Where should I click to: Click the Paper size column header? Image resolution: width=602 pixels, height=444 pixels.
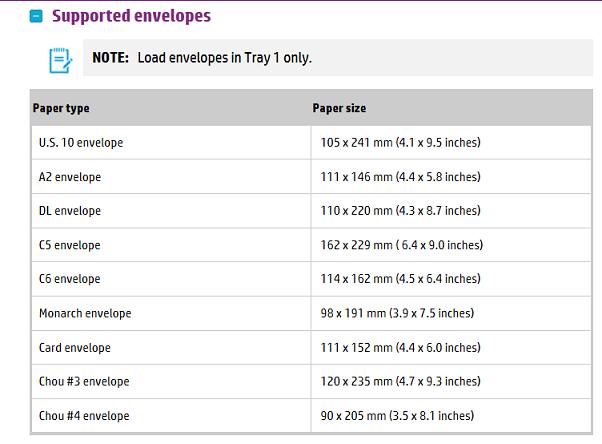pyautogui.click(x=339, y=108)
